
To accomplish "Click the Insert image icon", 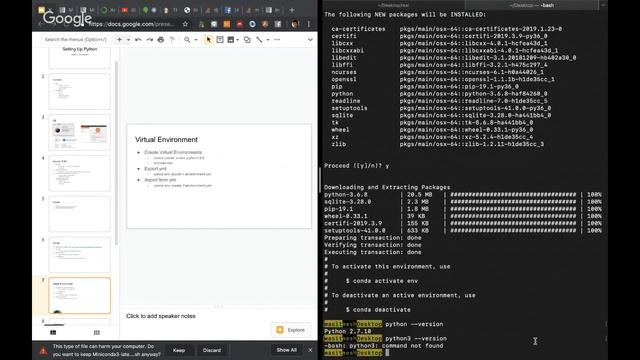I will pyautogui.click(x=231, y=40).
